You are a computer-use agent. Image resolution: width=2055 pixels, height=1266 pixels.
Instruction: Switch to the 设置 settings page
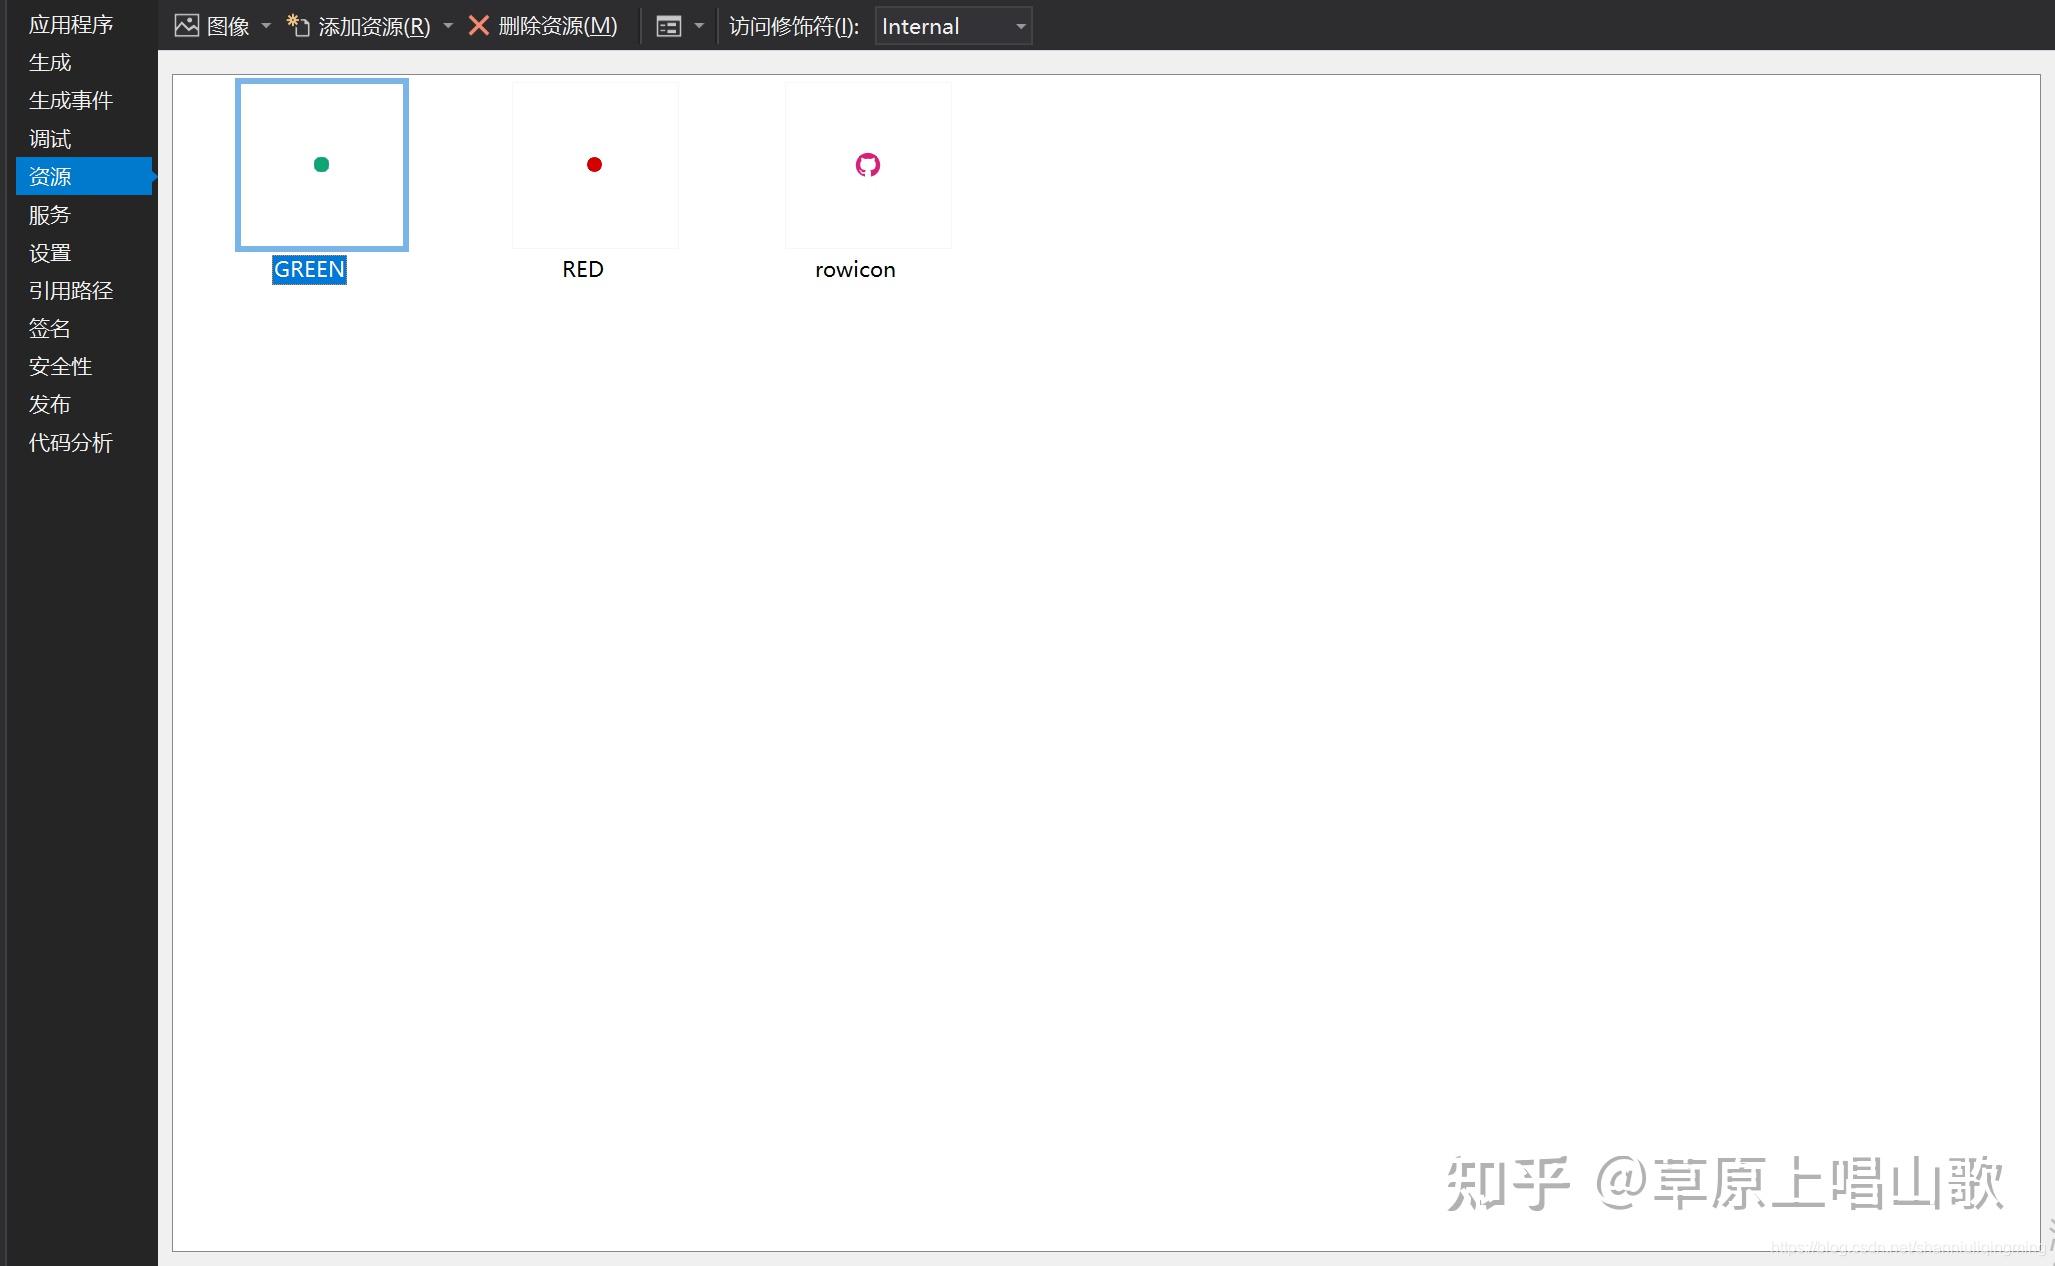49,252
